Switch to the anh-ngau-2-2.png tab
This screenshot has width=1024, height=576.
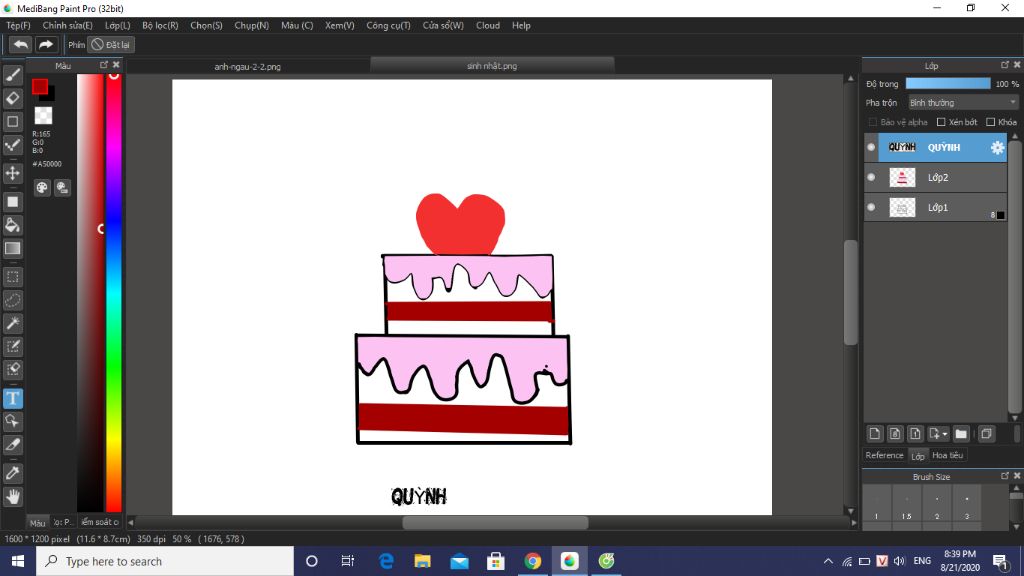point(248,66)
